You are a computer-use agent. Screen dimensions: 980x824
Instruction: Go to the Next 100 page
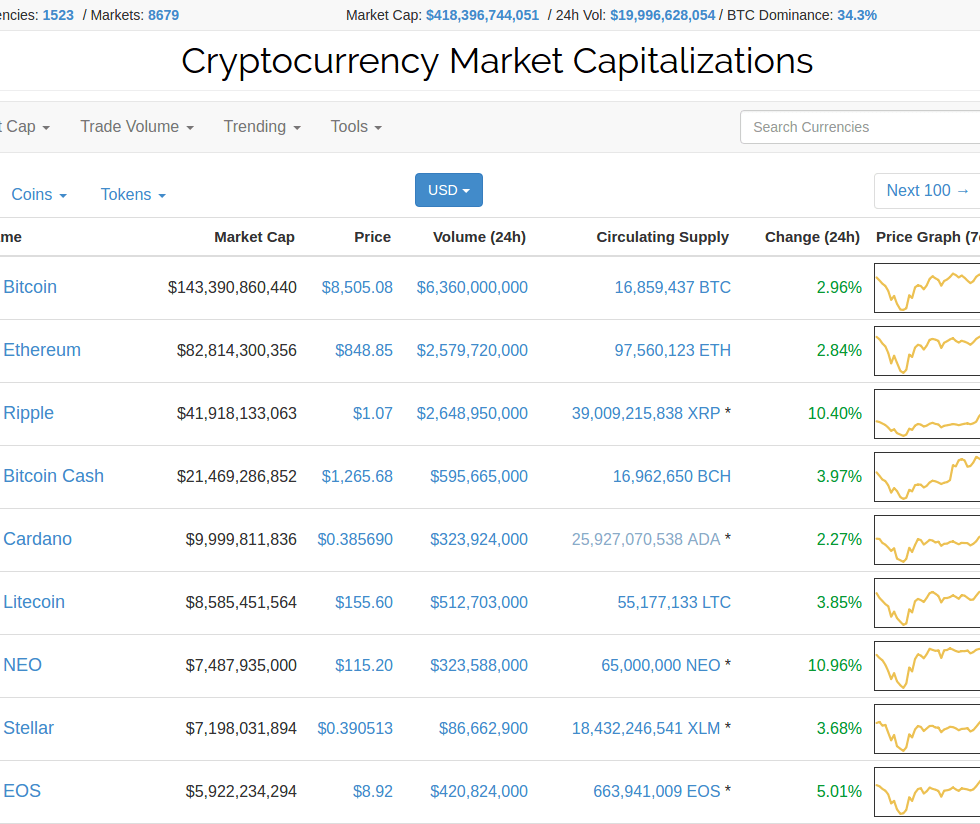click(x=927, y=191)
